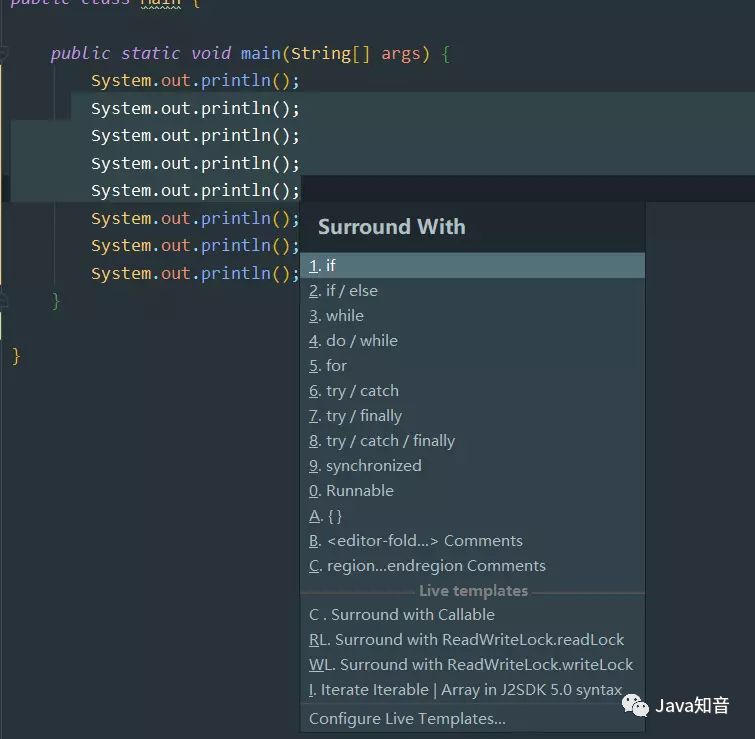Select '6. try / catch' option
The width and height of the screenshot is (755, 739).
pyautogui.click(x=472, y=390)
